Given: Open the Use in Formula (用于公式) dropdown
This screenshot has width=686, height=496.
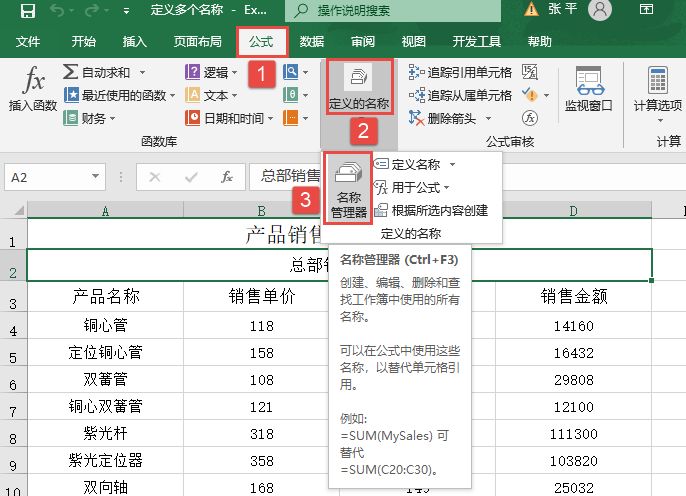Looking at the screenshot, I should click(x=412, y=187).
